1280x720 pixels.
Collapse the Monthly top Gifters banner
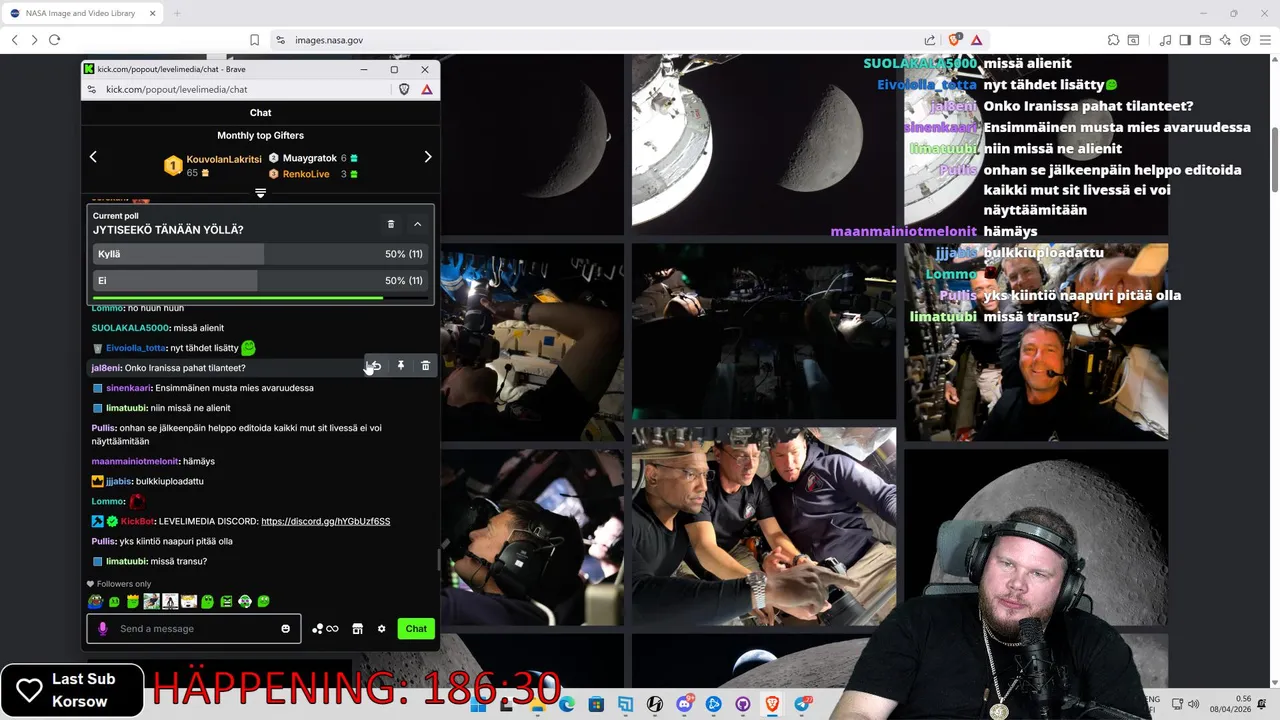point(260,193)
